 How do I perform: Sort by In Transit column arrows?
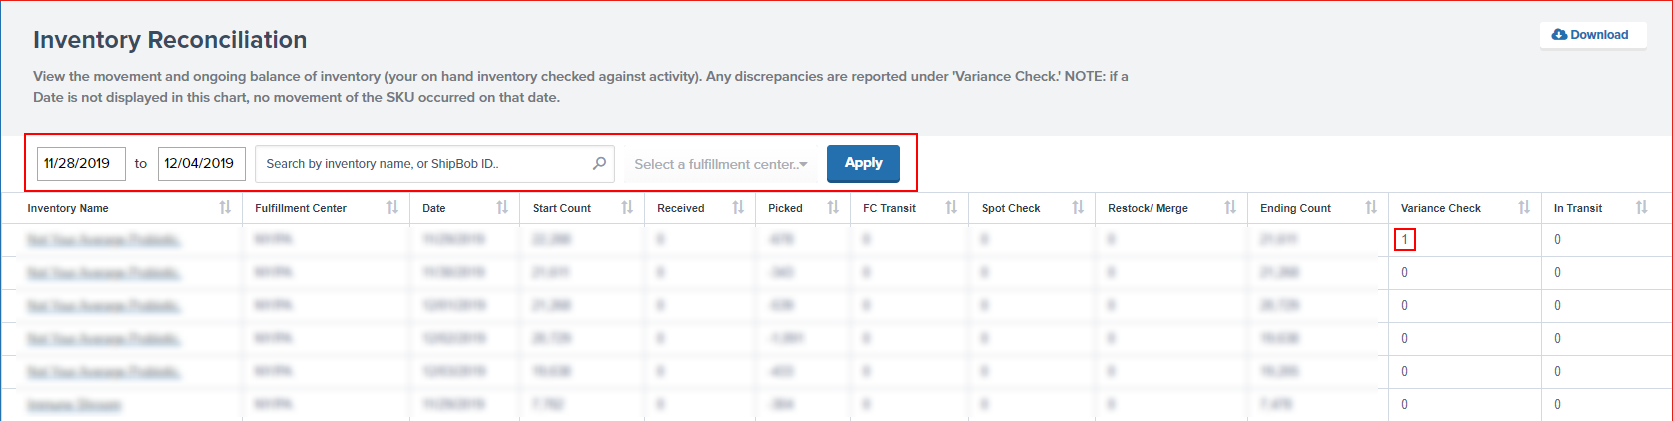click(x=1642, y=208)
